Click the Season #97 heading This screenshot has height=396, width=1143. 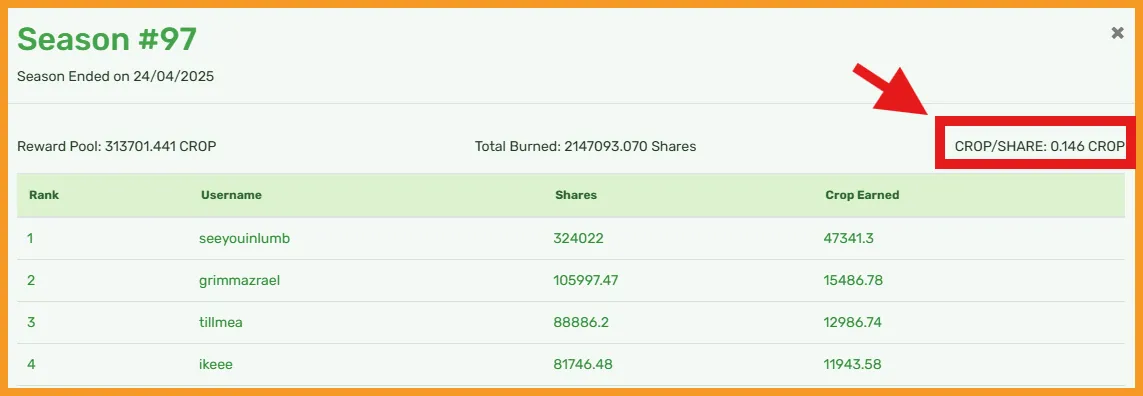107,39
